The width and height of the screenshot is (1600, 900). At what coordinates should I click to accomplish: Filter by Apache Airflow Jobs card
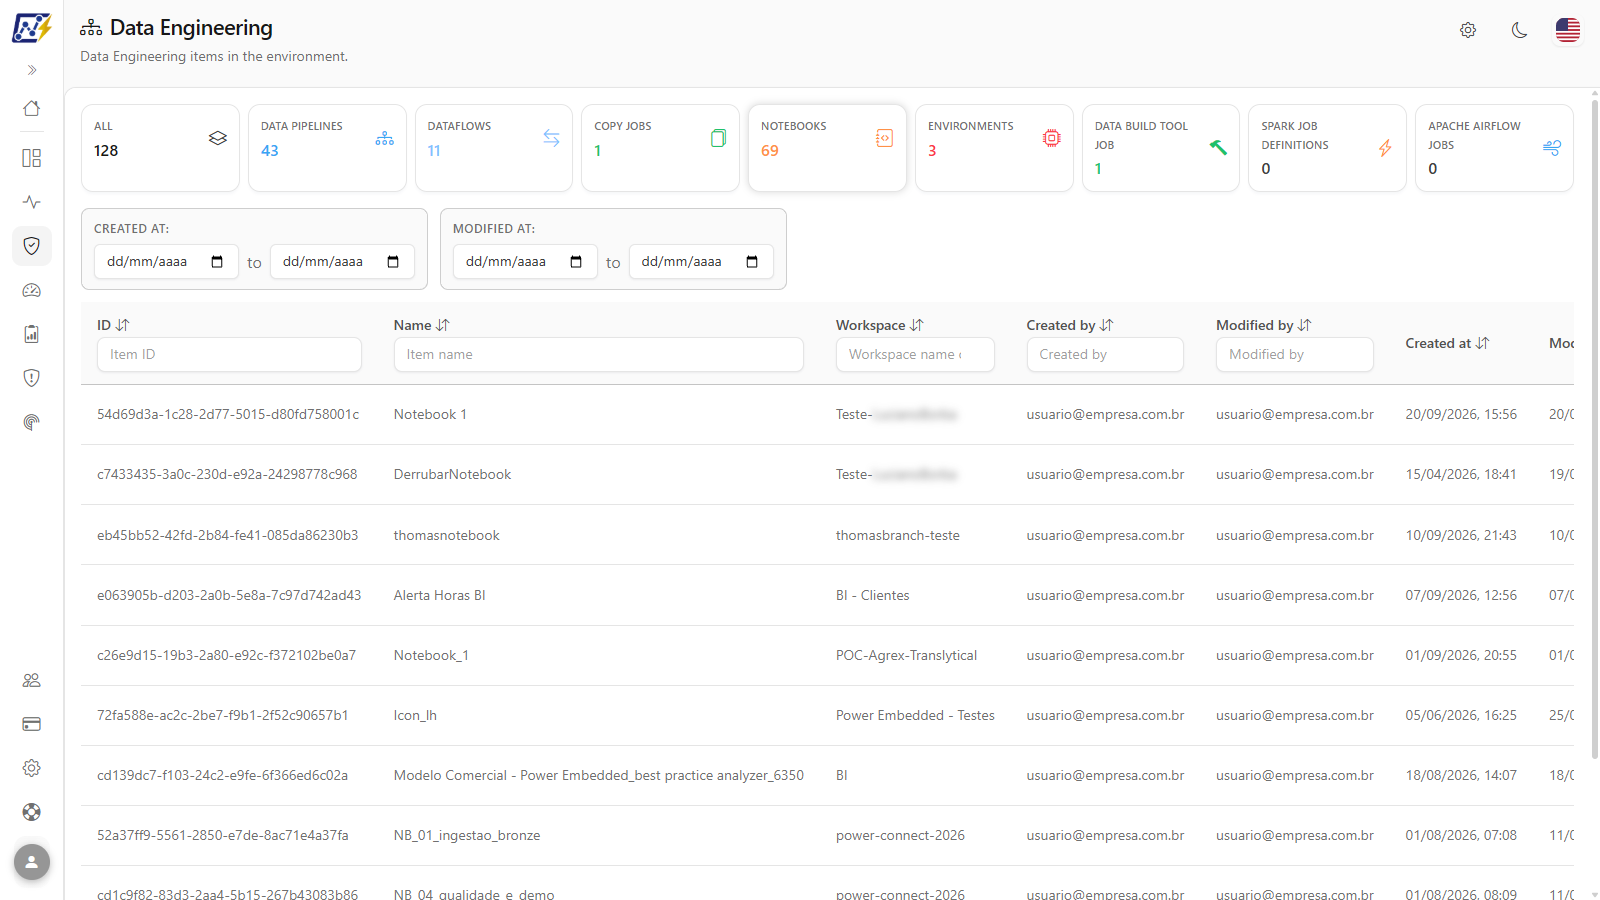click(1494, 148)
